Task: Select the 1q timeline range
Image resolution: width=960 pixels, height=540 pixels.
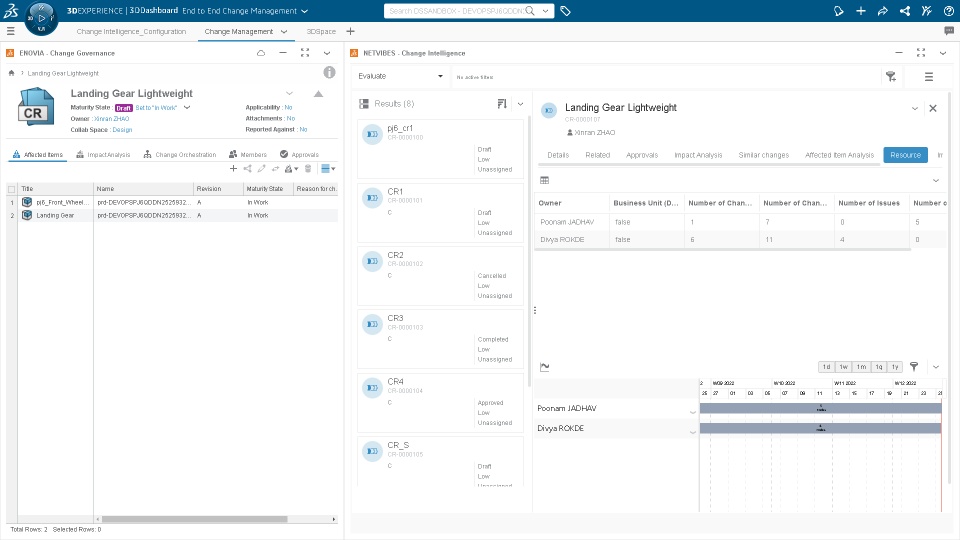Action: 879,367
